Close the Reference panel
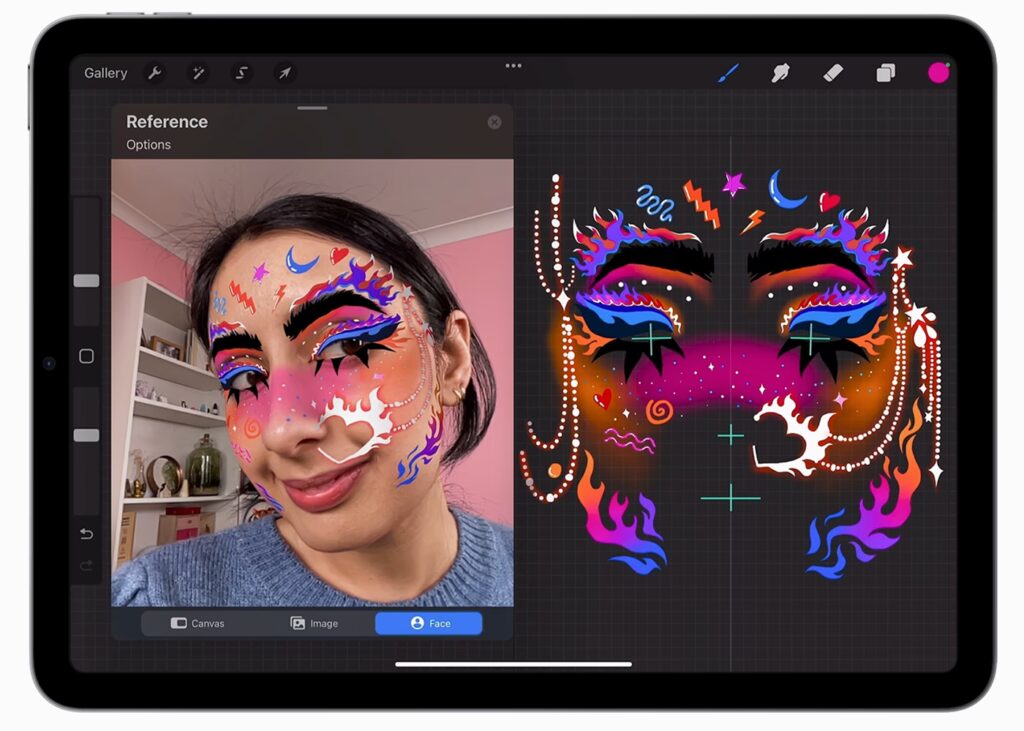 [494, 122]
